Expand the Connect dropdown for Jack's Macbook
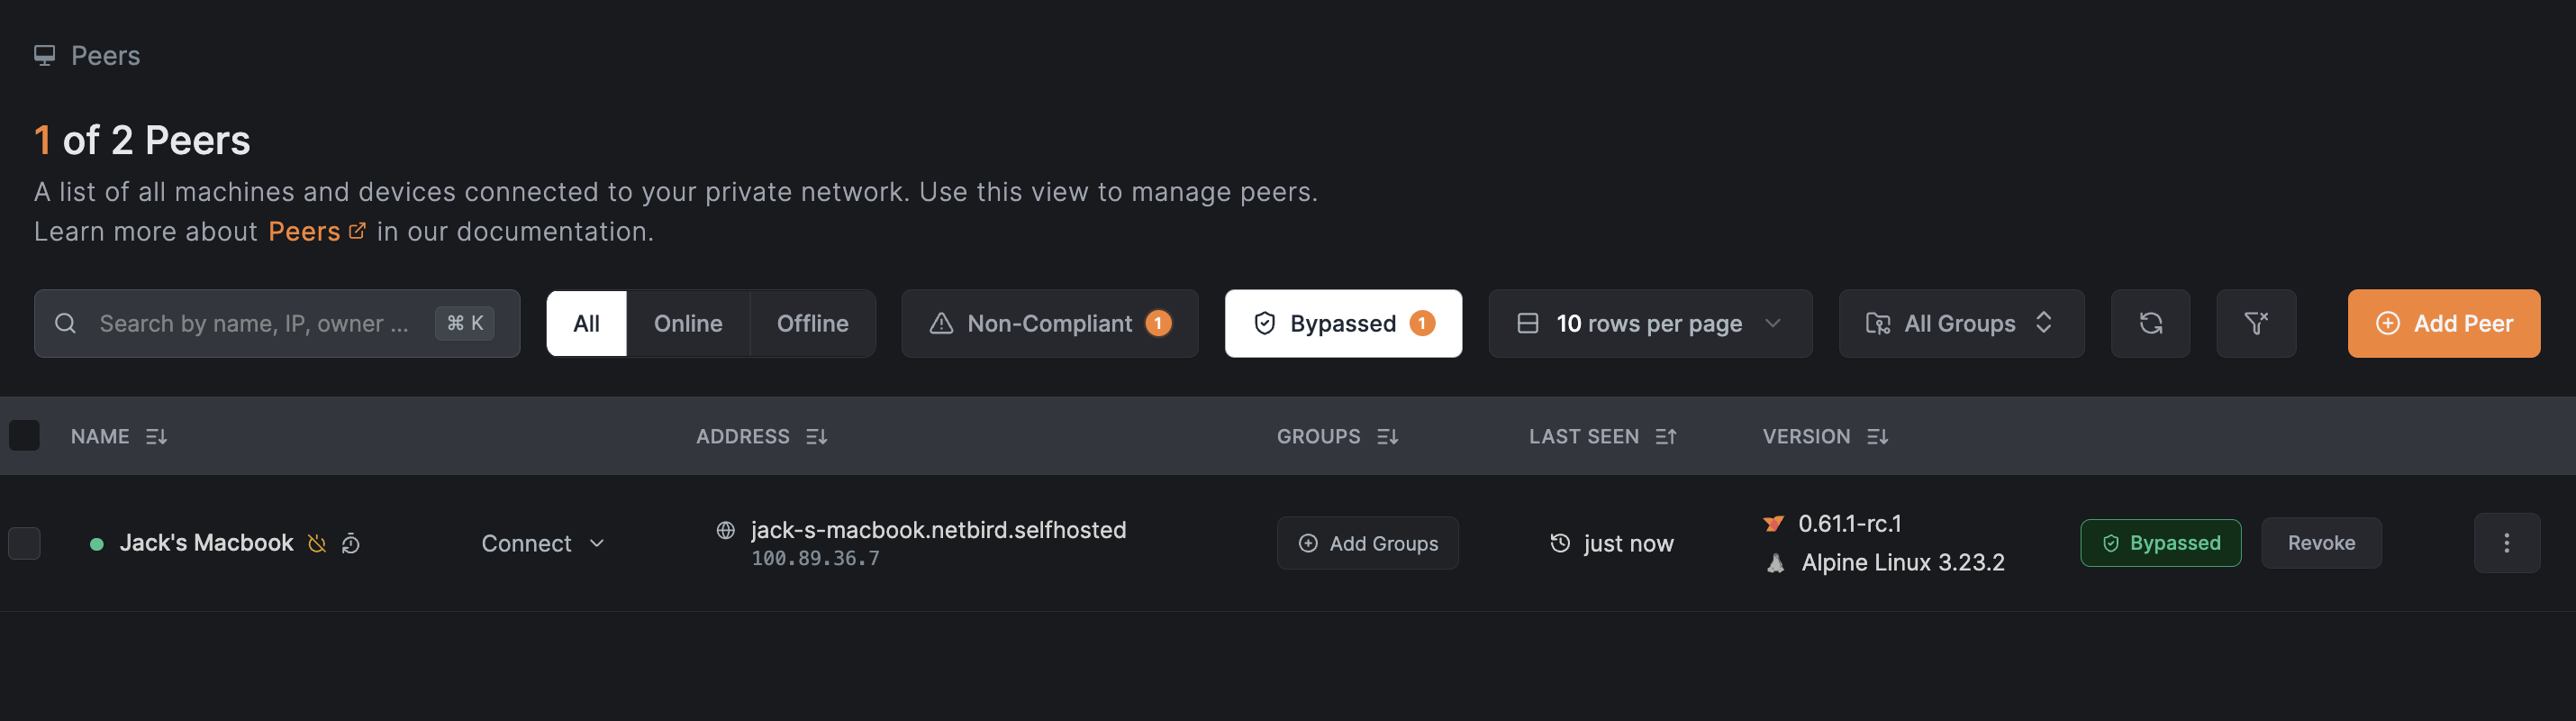Viewport: 2576px width, 721px height. click(542, 543)
